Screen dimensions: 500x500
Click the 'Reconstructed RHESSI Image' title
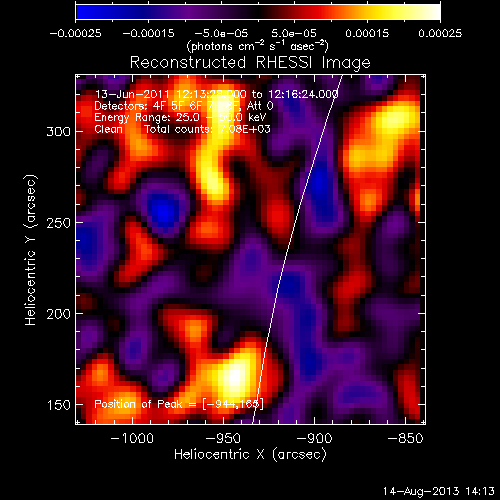click(250, 63)
